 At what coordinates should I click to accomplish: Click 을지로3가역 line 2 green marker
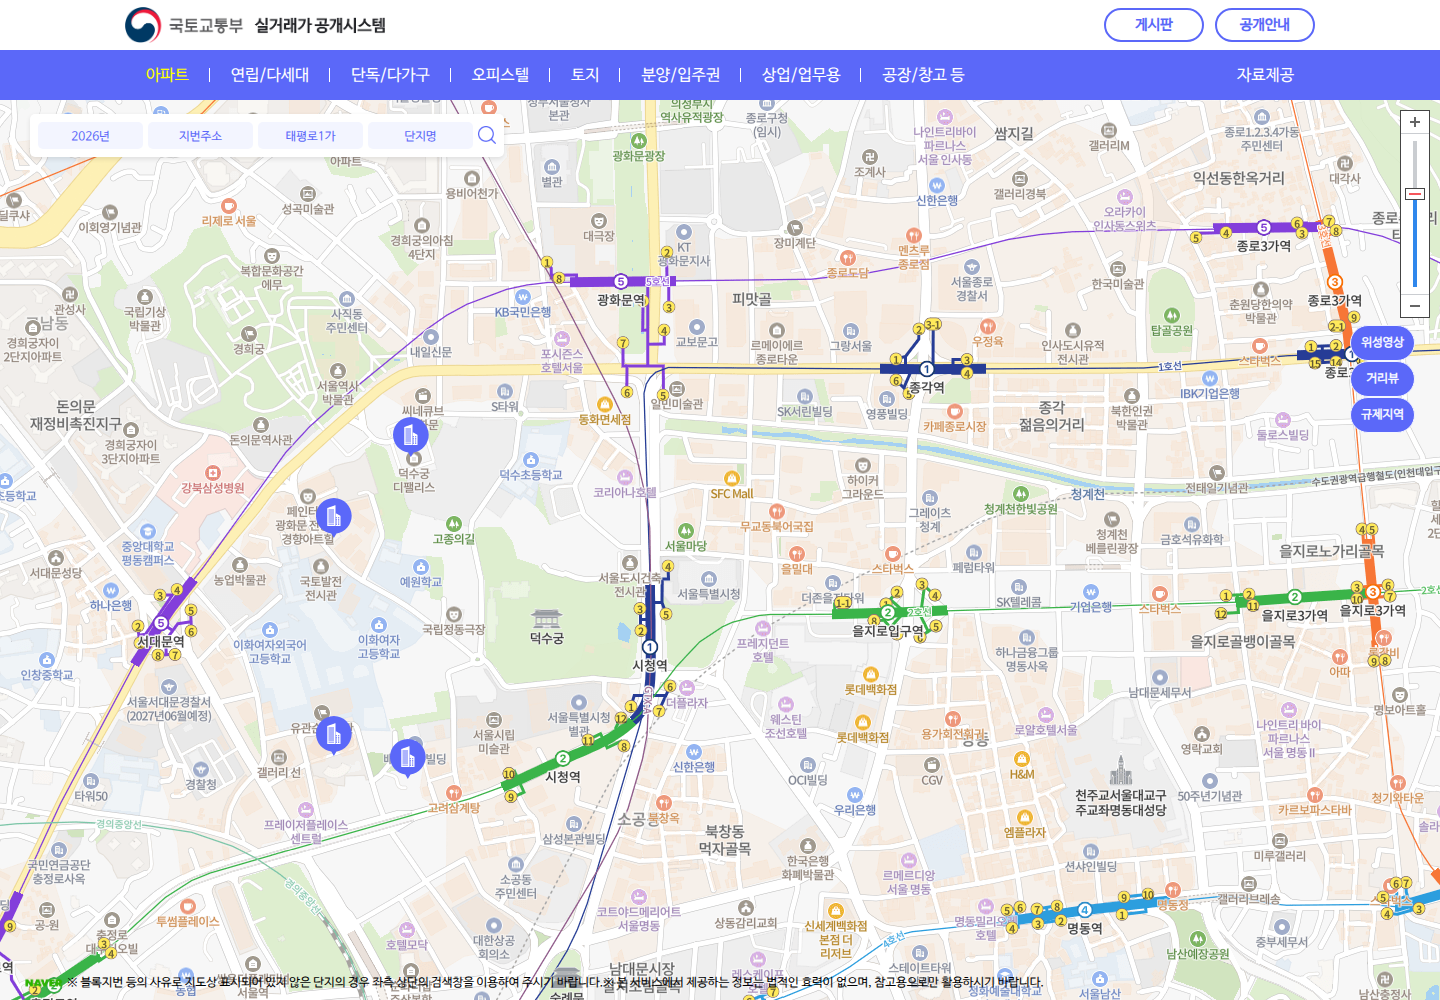point(1295,597)
